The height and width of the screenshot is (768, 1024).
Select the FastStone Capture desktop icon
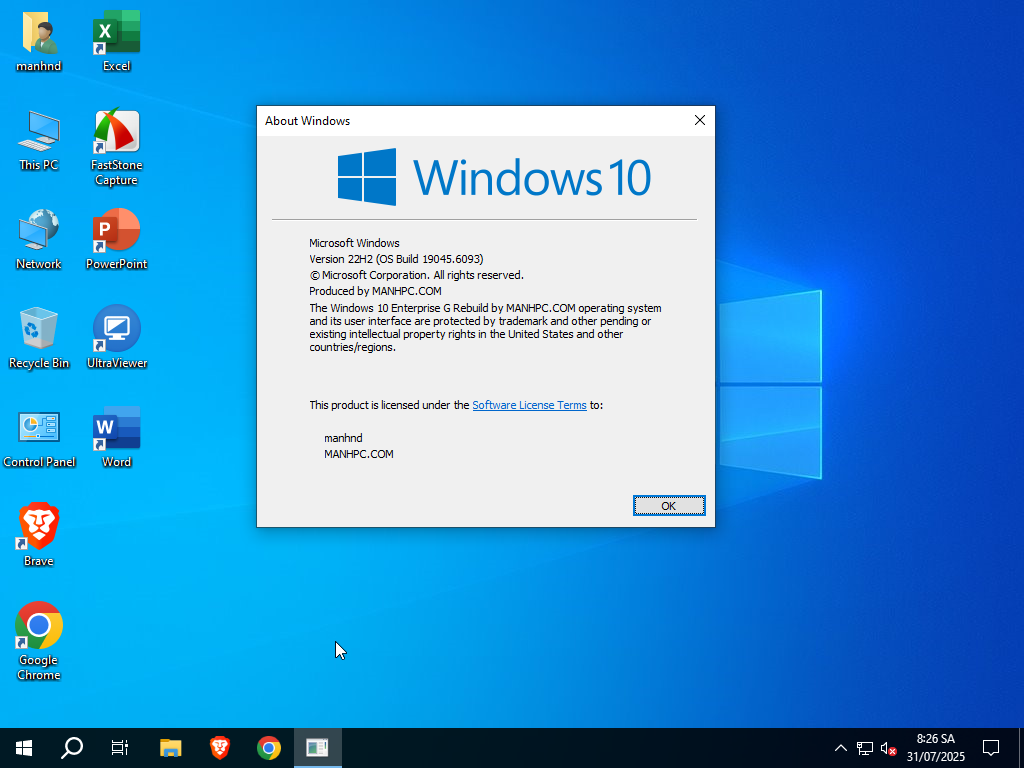(116, 133)
